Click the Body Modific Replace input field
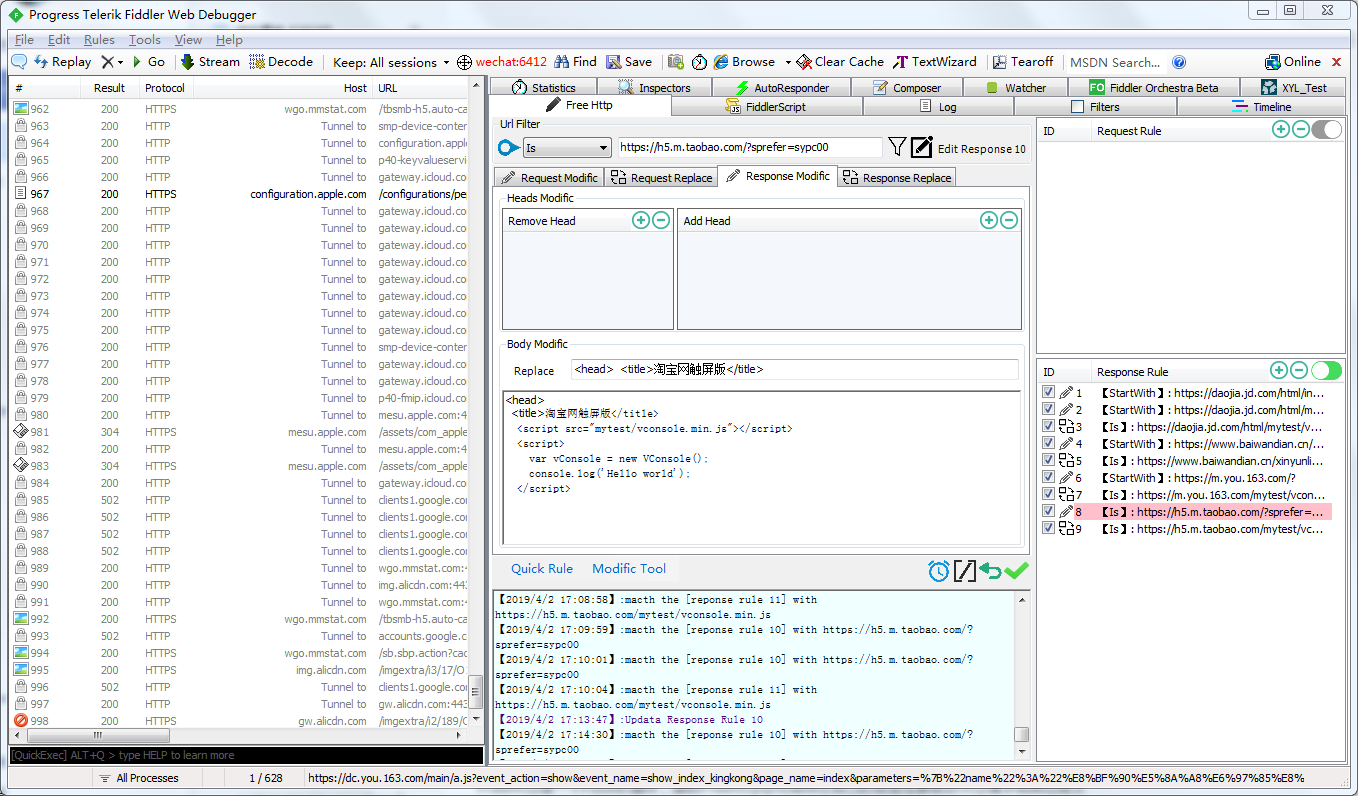Image resolution: width=1358 pixels, height=796 pixels. tap(795, 369)
